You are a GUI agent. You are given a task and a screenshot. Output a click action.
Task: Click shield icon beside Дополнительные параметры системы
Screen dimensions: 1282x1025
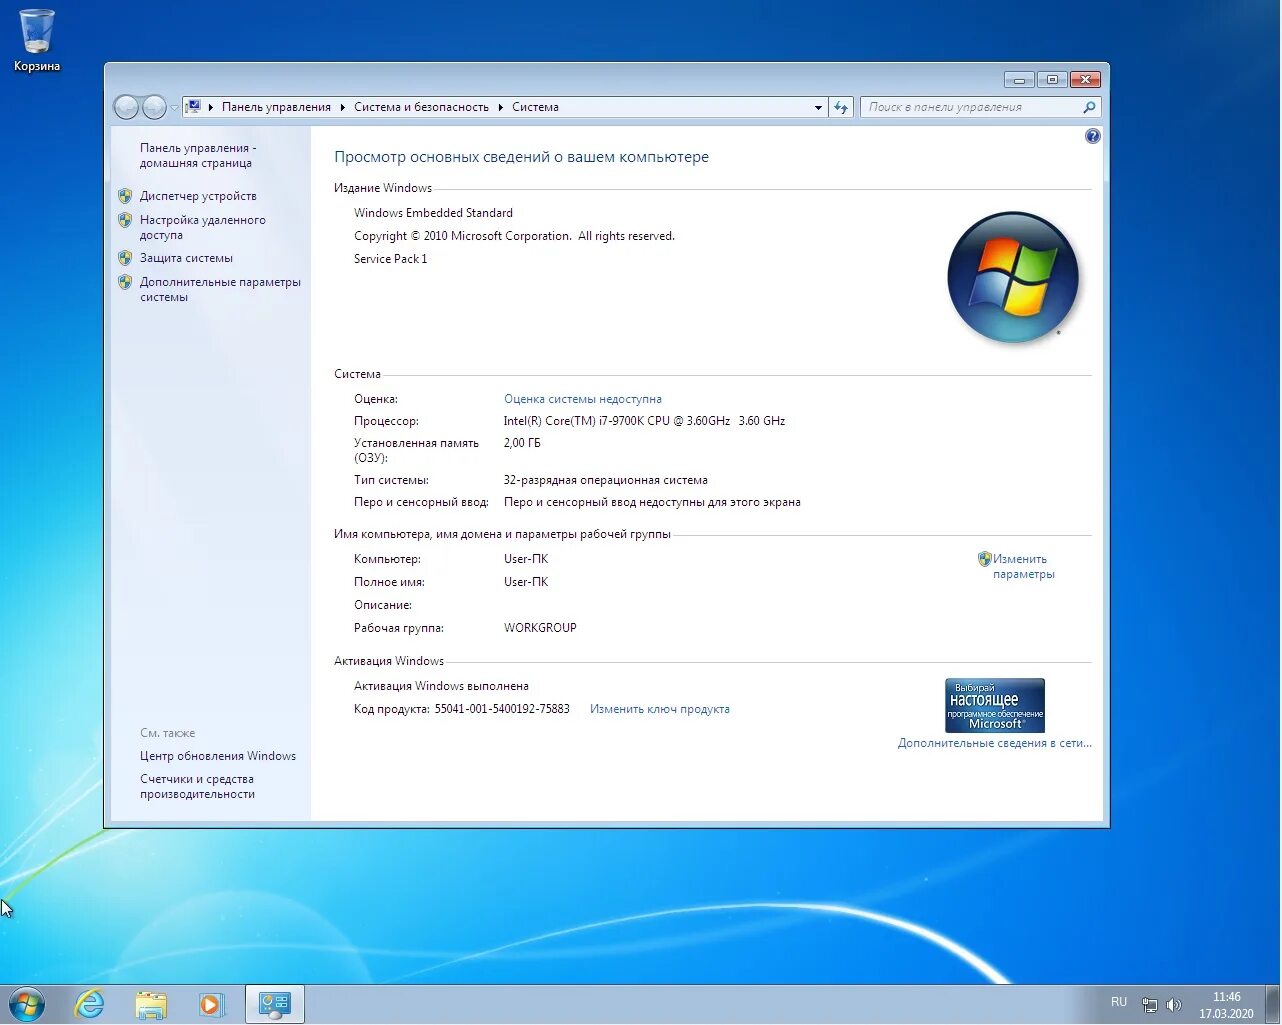[125, 282]
